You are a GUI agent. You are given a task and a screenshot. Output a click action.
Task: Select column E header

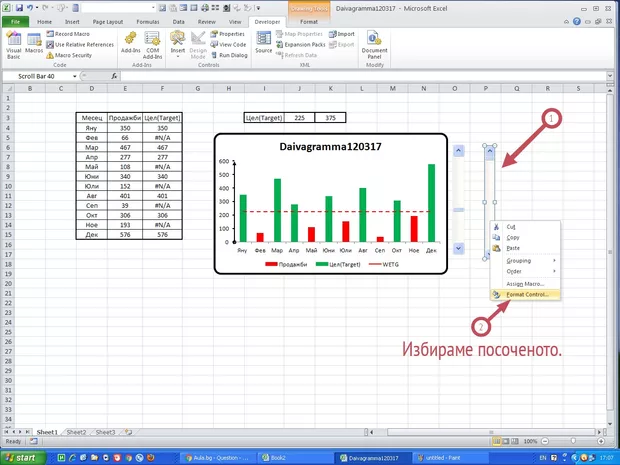pyautogui.click(x=125, y=89)
